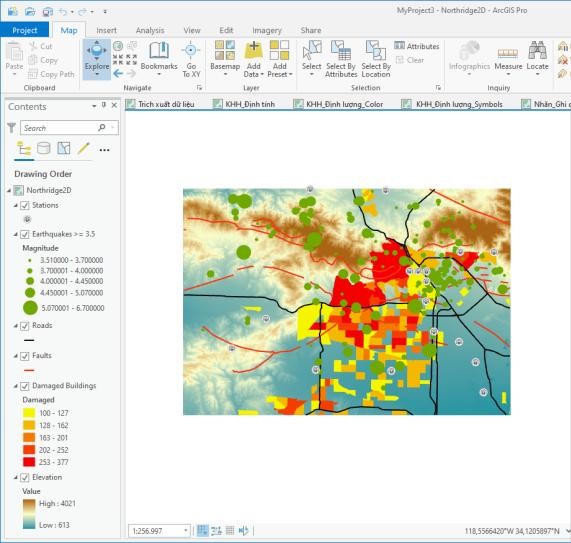The image size is (571, 543).
Task: Open the map scale dropdown
Action: (x=186, y=531)
